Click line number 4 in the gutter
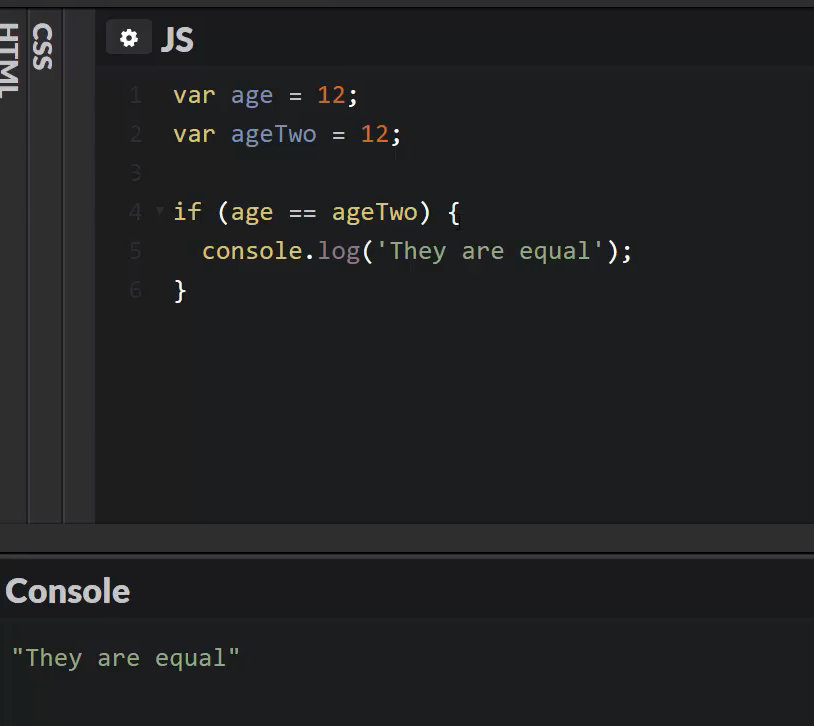 click(x=136, y=212)
